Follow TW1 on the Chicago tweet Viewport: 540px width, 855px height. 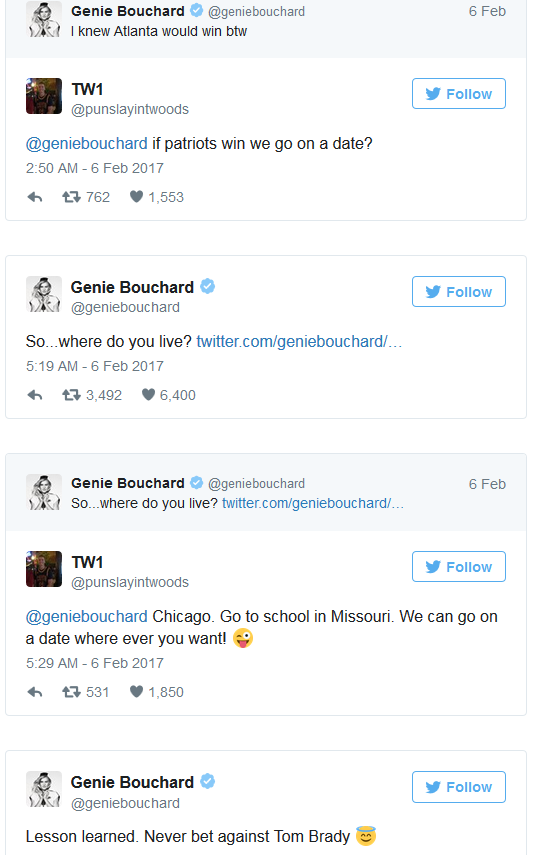459,567
